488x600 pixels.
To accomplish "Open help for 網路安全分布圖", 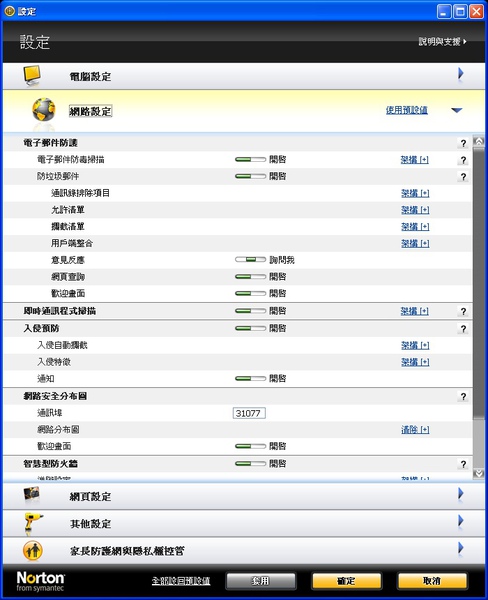I will pyautogui.click(x=463, y=396).
